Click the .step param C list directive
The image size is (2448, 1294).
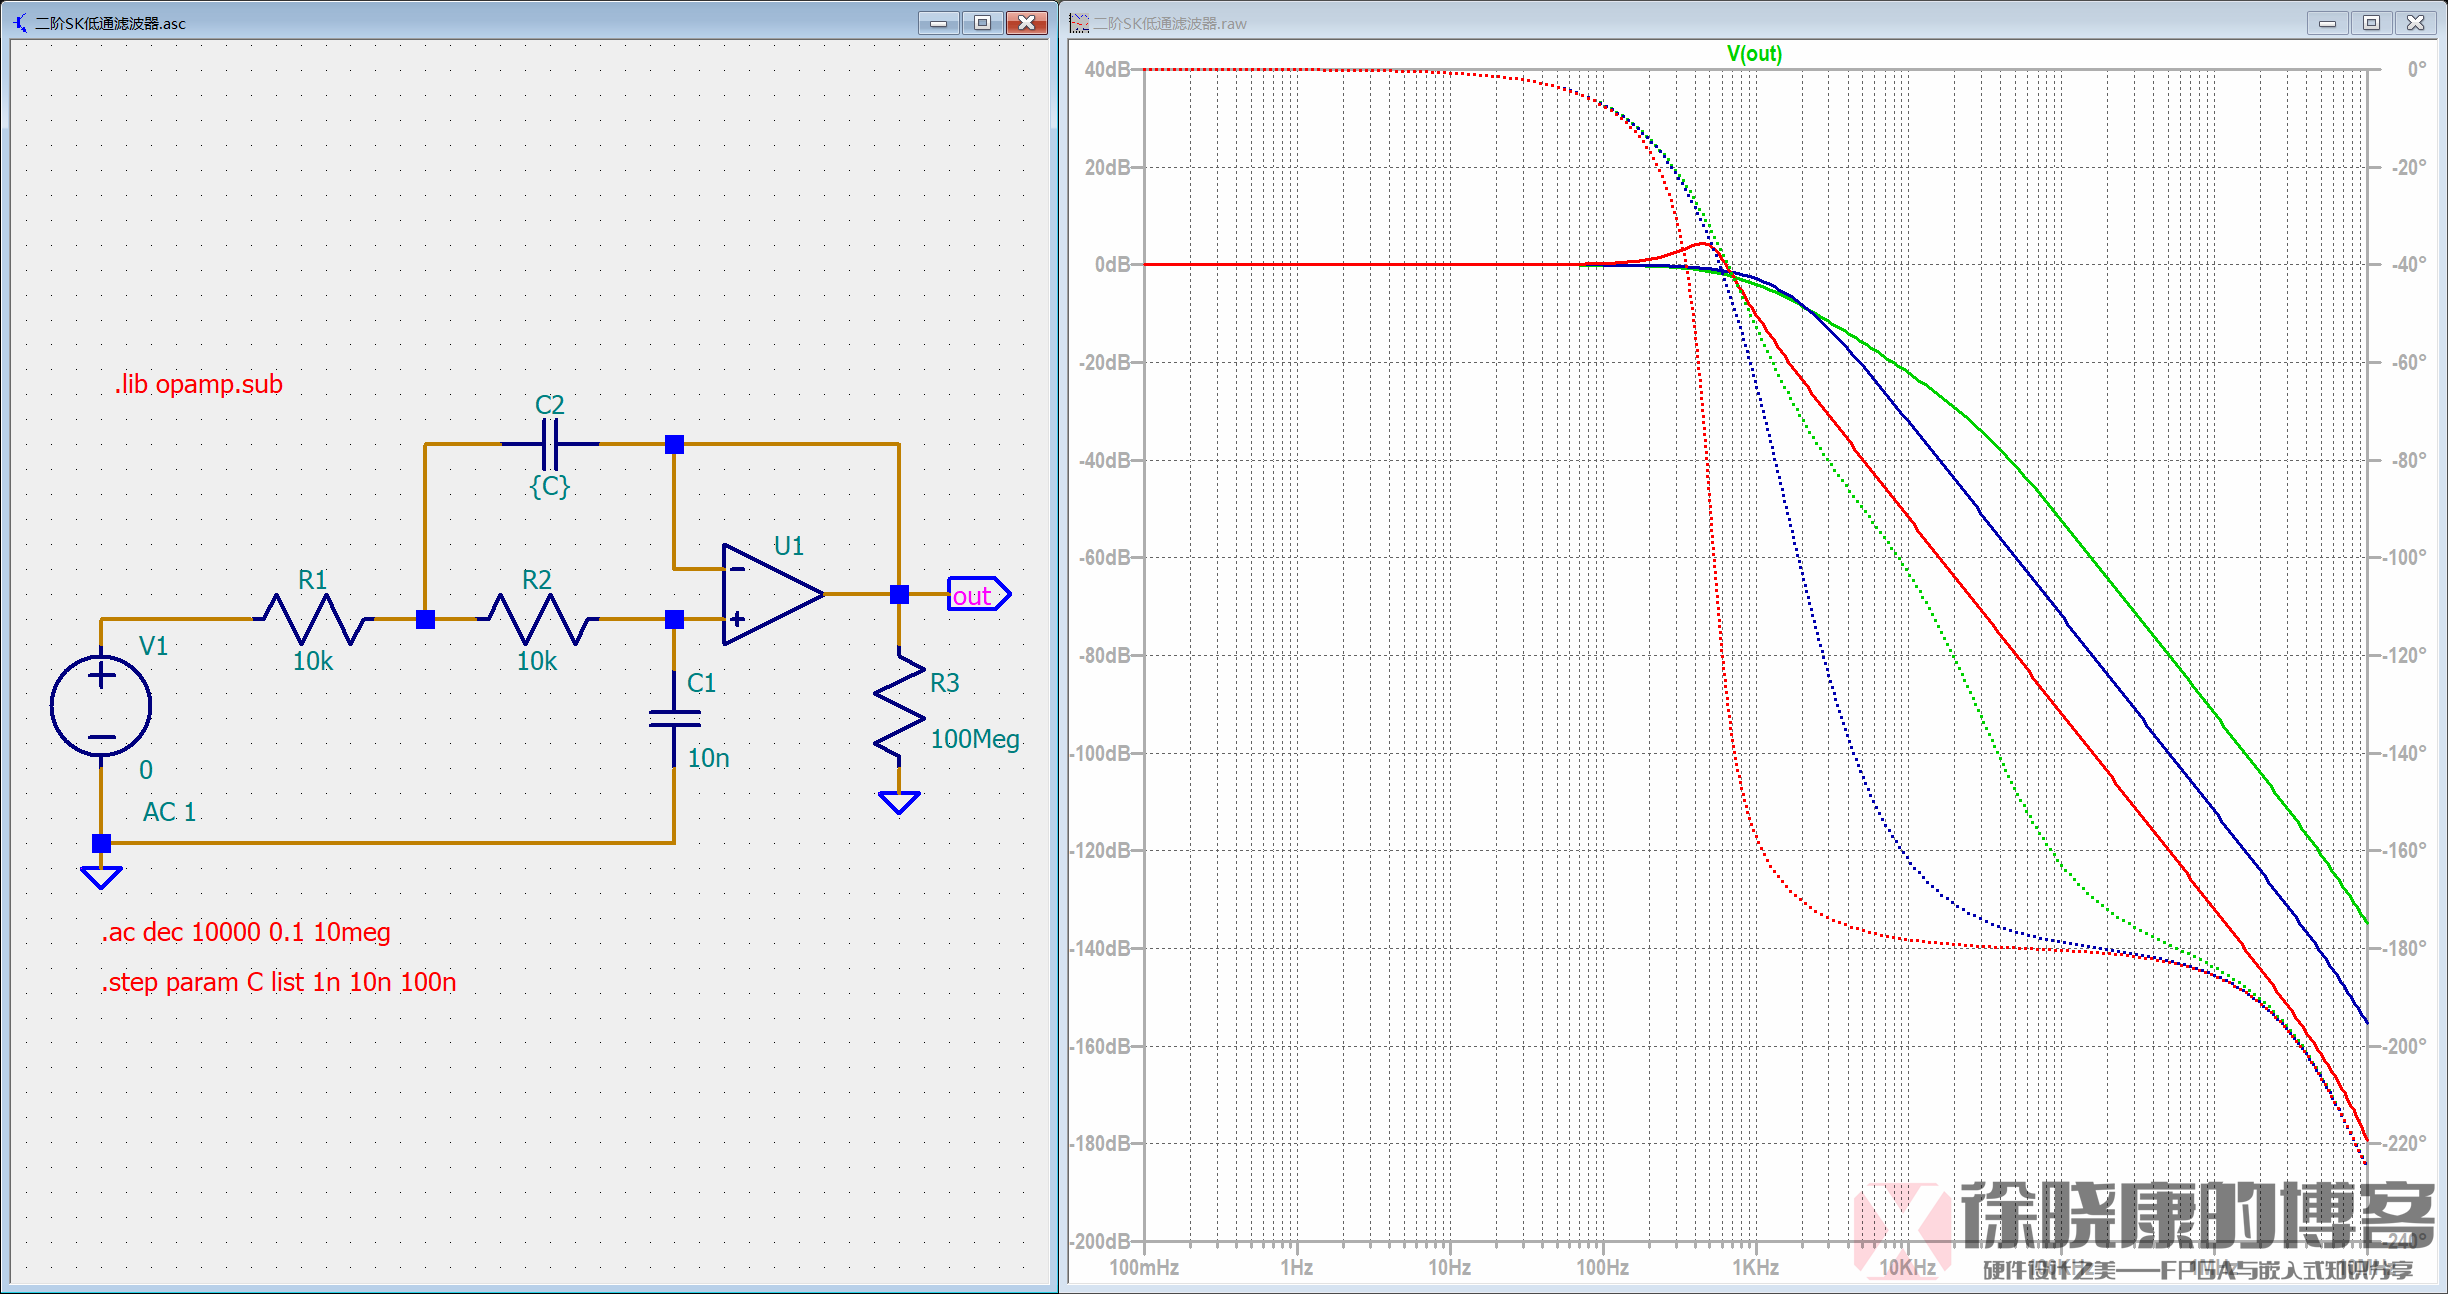(278, 982)
